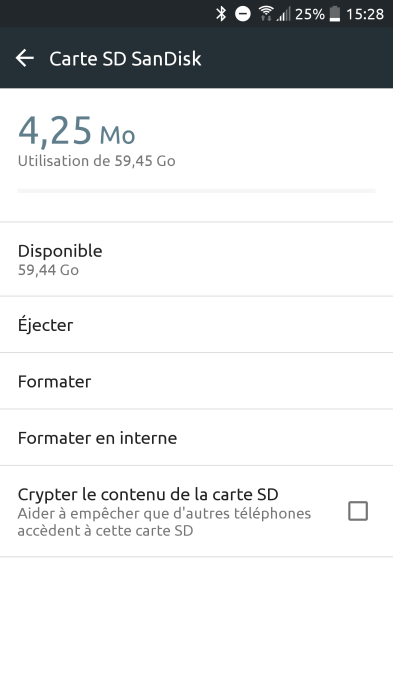The image size is (393, 698).
Task: Tap 'Crypter le contenu de la carte SD'
Action: point(148,494)
